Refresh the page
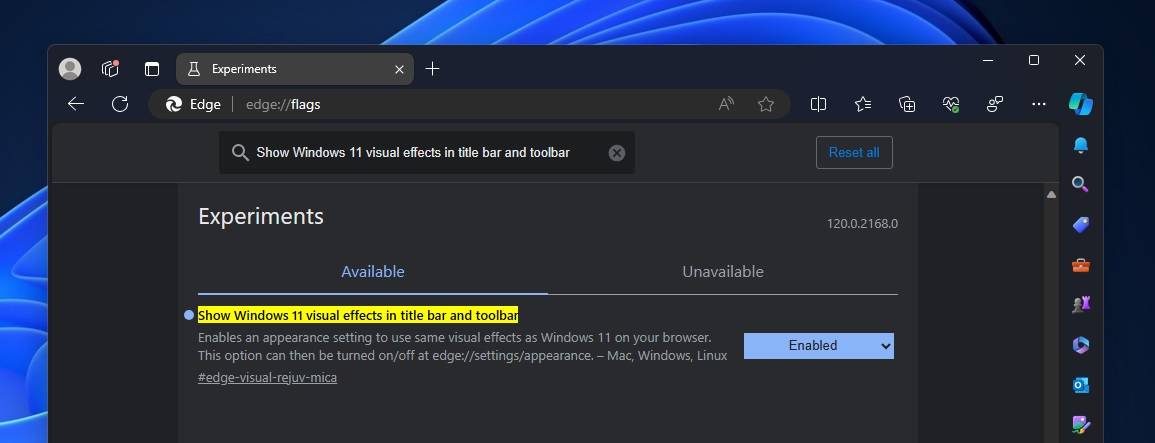 coord(120,104)
